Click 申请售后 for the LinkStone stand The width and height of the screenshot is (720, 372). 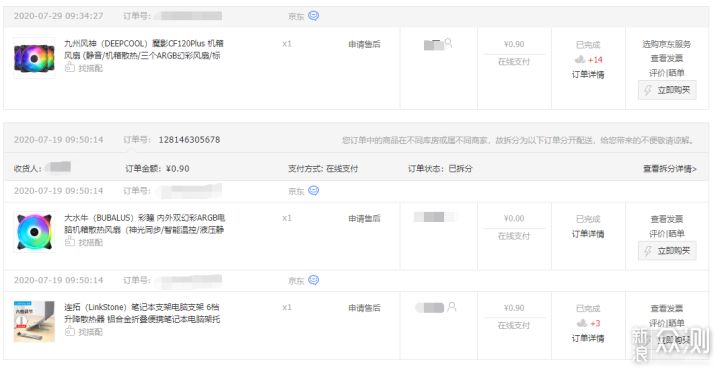(364, 308)
